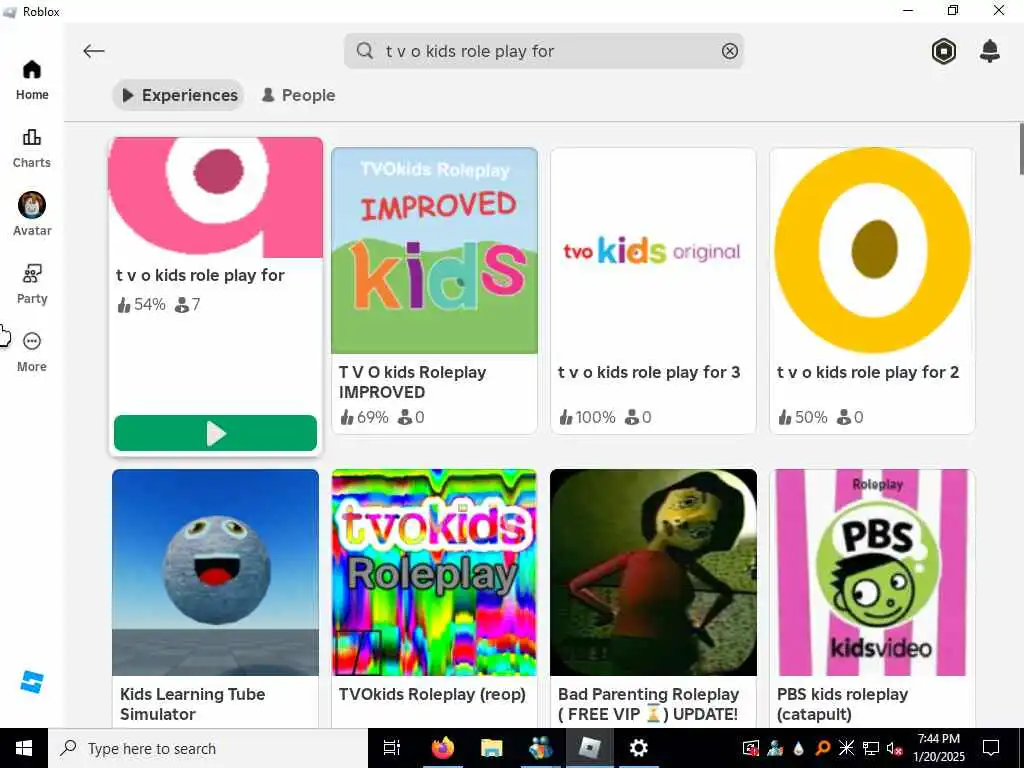Click the search magnifier icon
The width and height of the screenshot is (1024, 768).
[364, 51]
